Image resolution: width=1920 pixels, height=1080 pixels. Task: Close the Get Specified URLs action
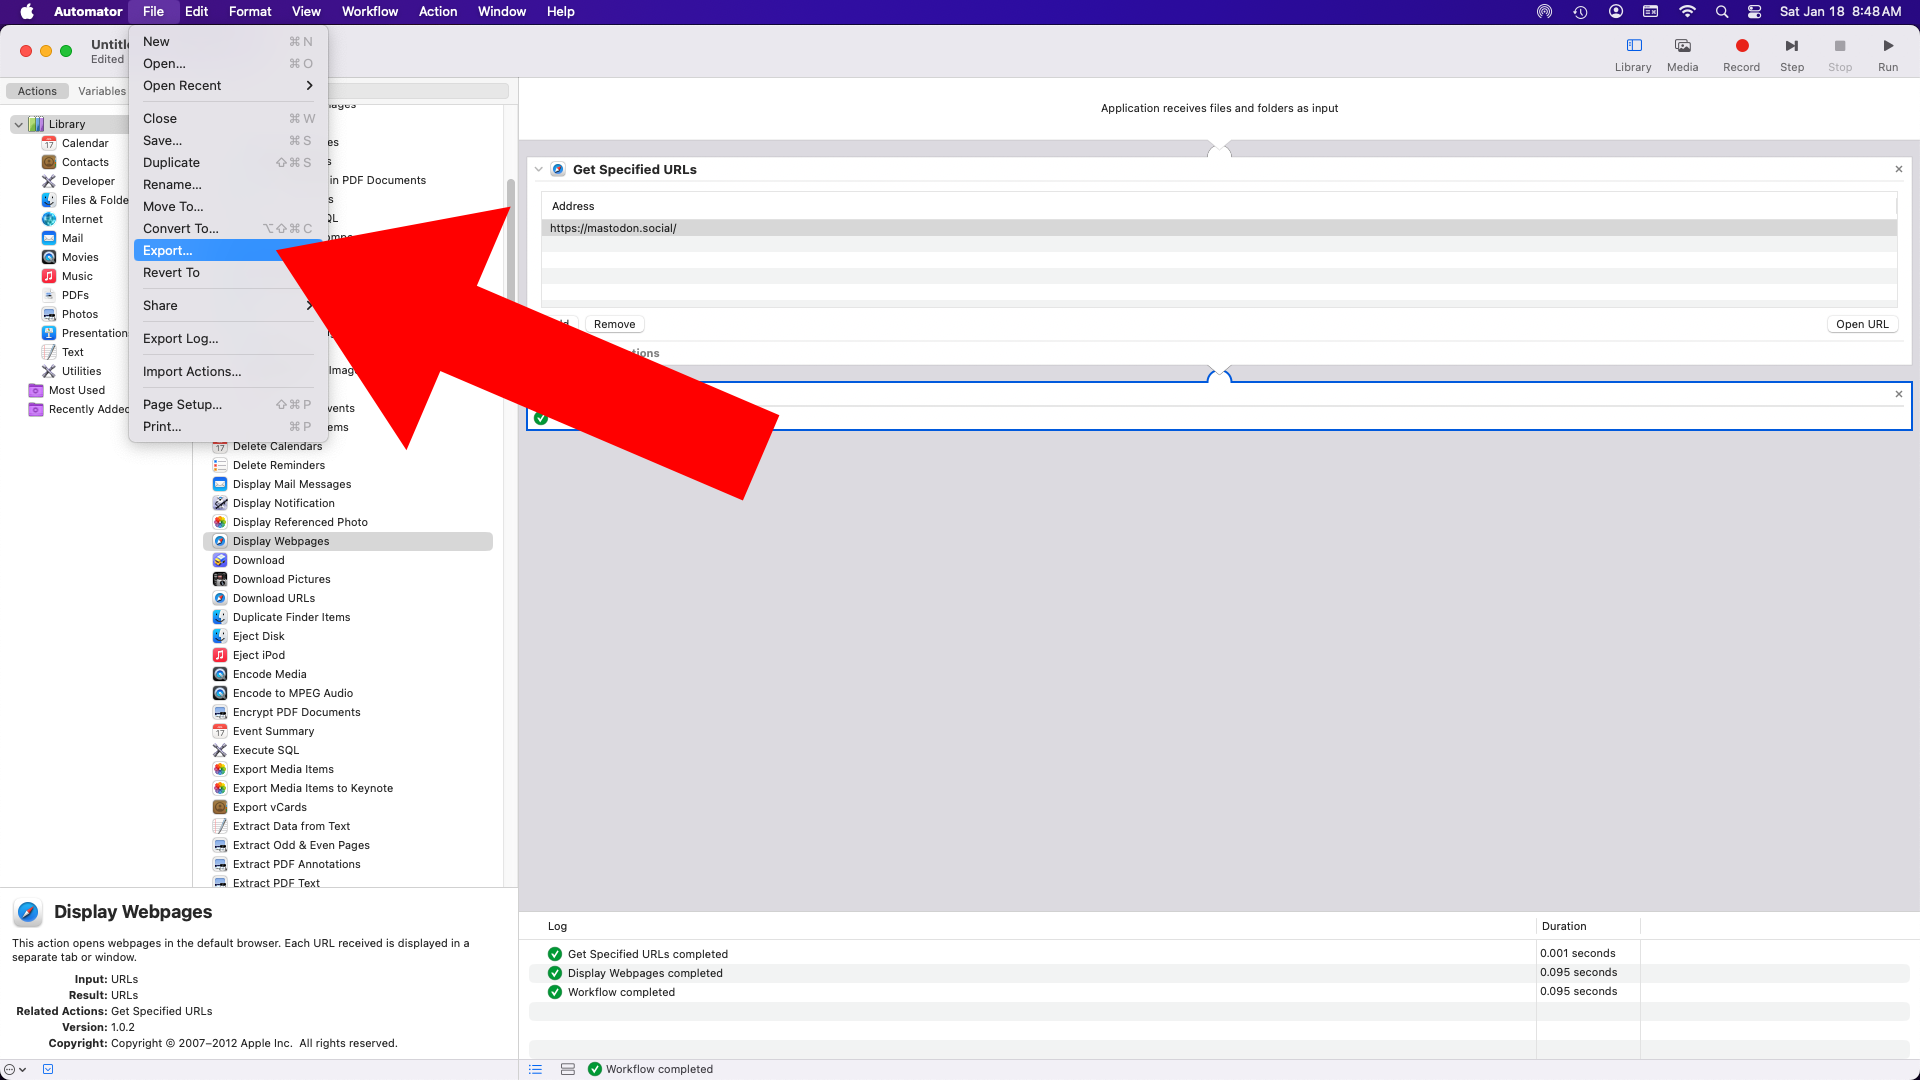[x=1899, y=169]
